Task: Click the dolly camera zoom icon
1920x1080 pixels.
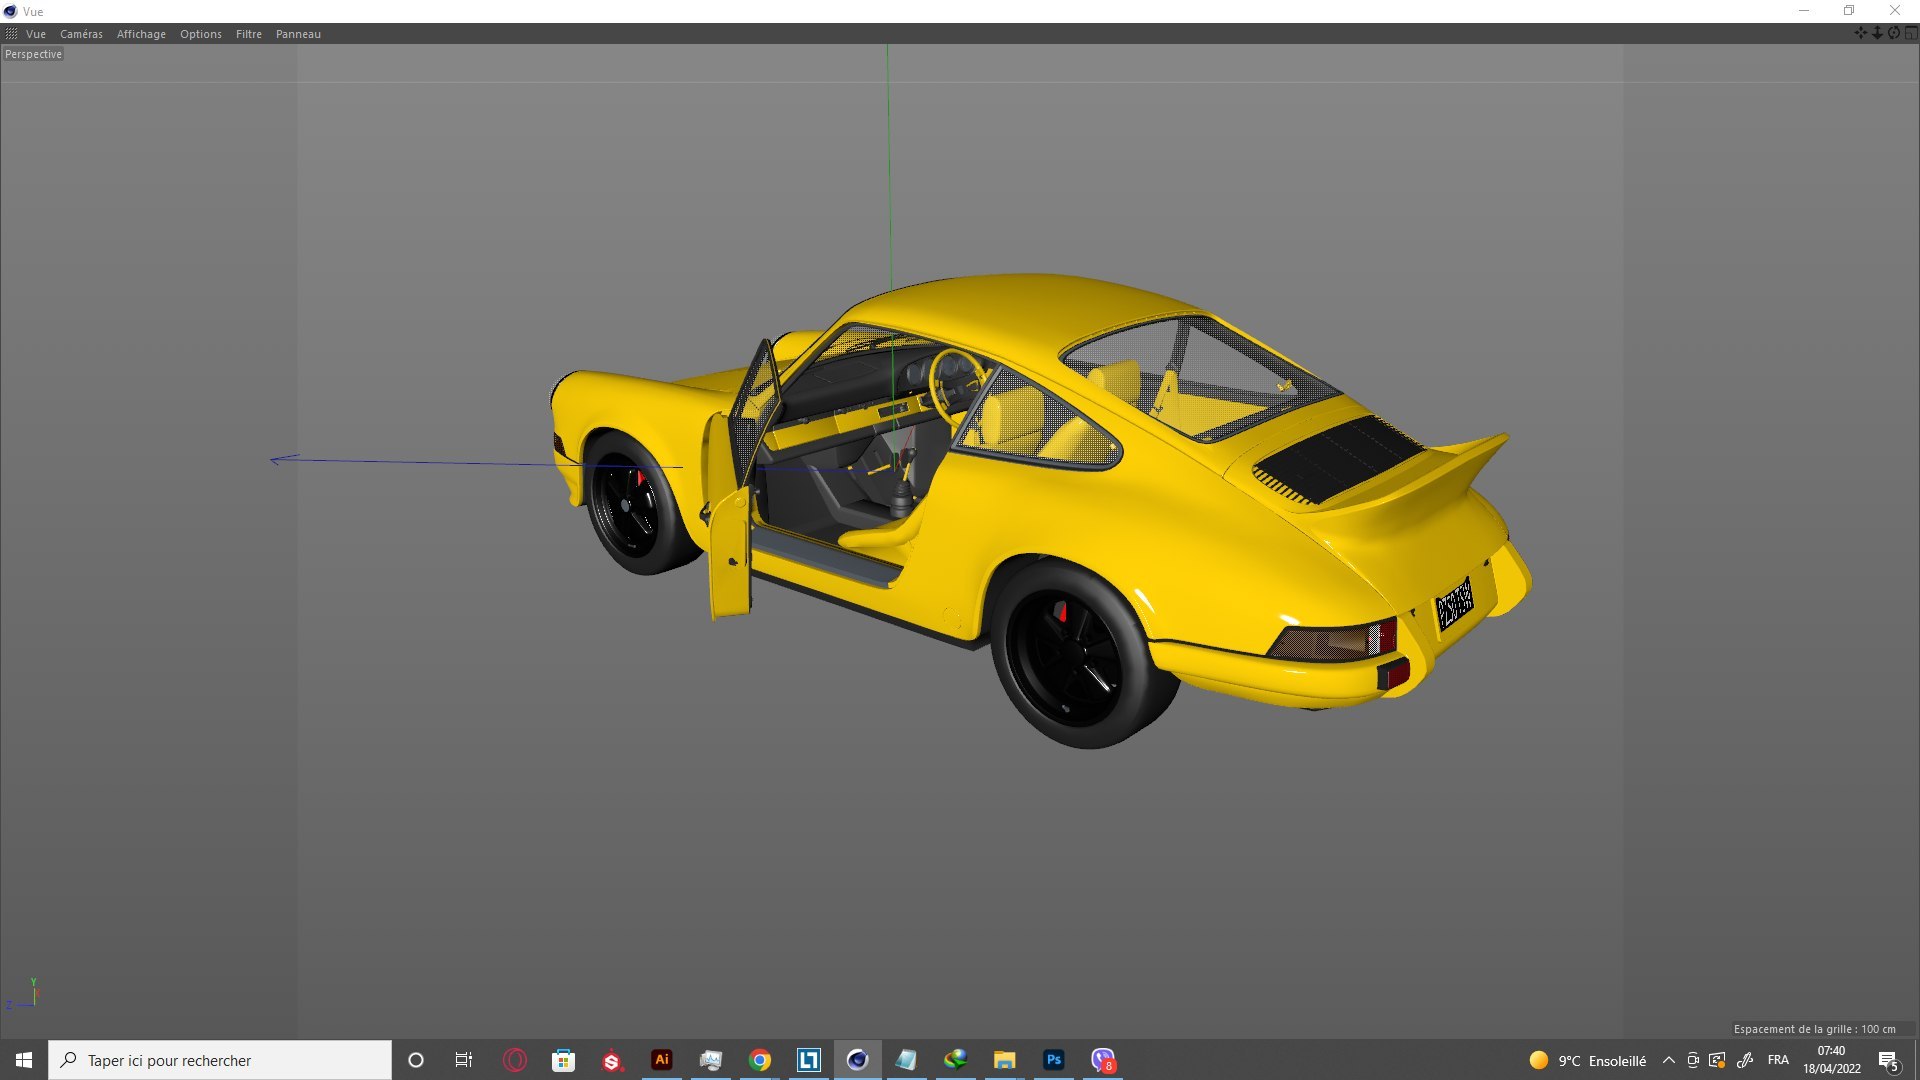Action: click(x=1877, y=33)
